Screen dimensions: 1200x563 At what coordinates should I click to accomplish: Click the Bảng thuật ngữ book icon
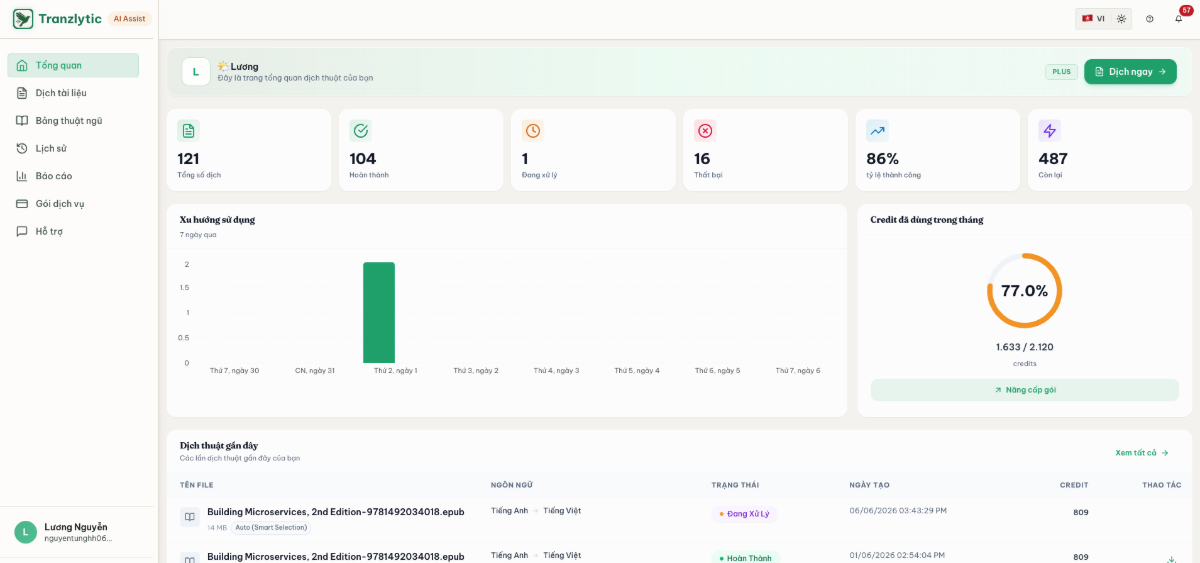click(x=22, y=120)
